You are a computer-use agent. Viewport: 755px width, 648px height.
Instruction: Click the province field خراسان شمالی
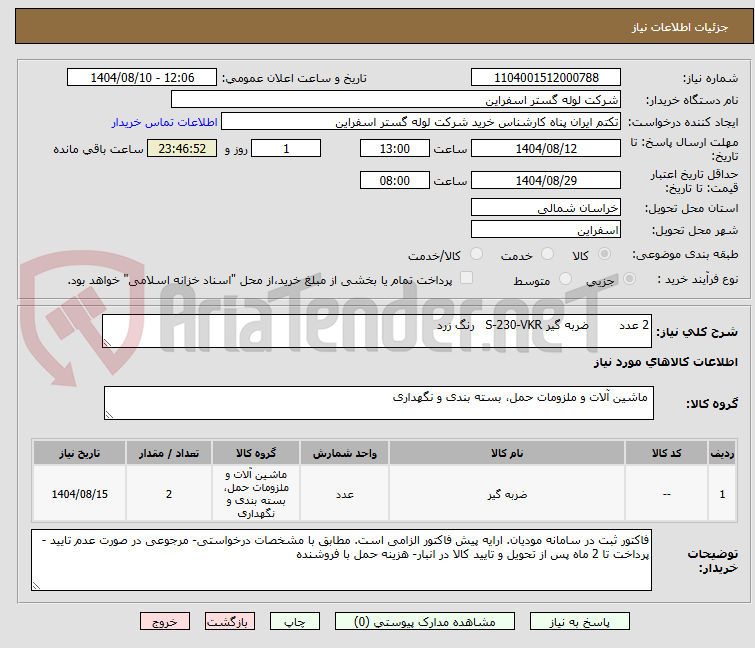[x=546, y=207]
